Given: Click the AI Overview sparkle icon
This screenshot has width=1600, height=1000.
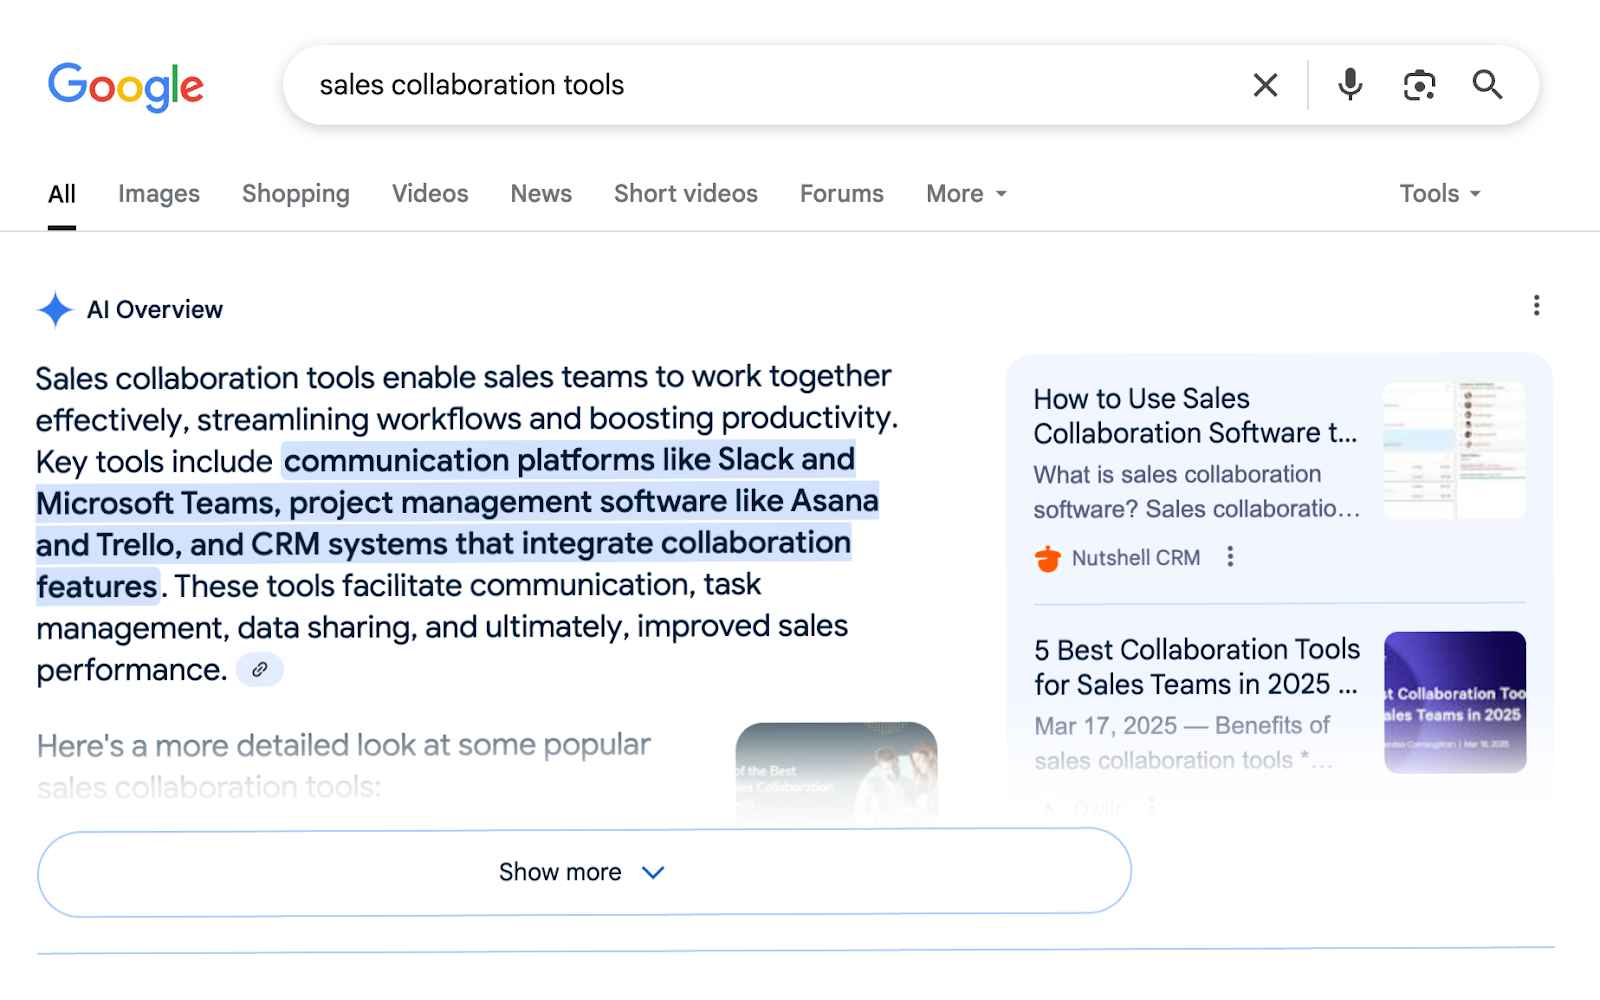Looking at the screenshot, I should (55, 309).
